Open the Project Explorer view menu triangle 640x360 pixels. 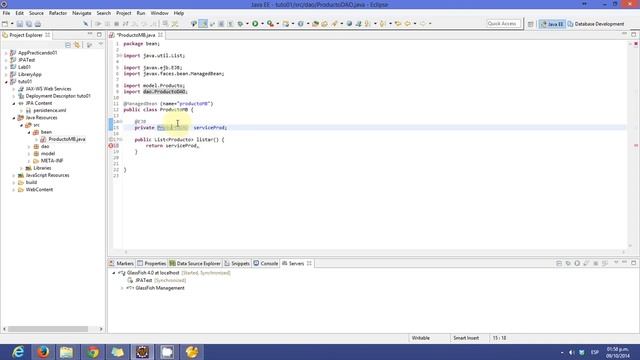(x=101, y=44)
